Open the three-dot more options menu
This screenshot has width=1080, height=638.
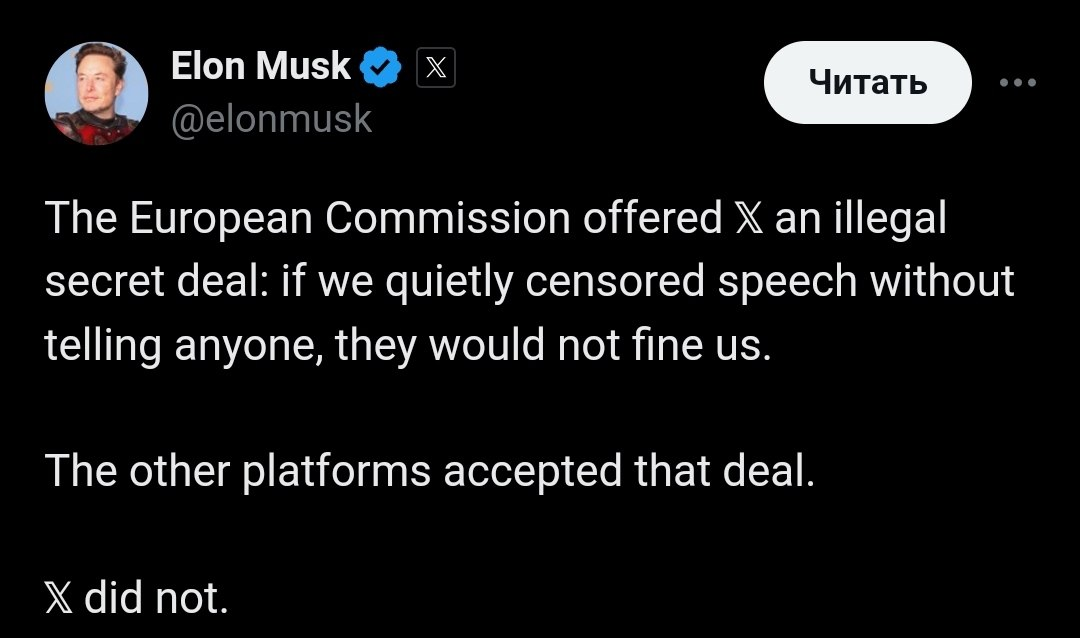(x=1018, y=83)
